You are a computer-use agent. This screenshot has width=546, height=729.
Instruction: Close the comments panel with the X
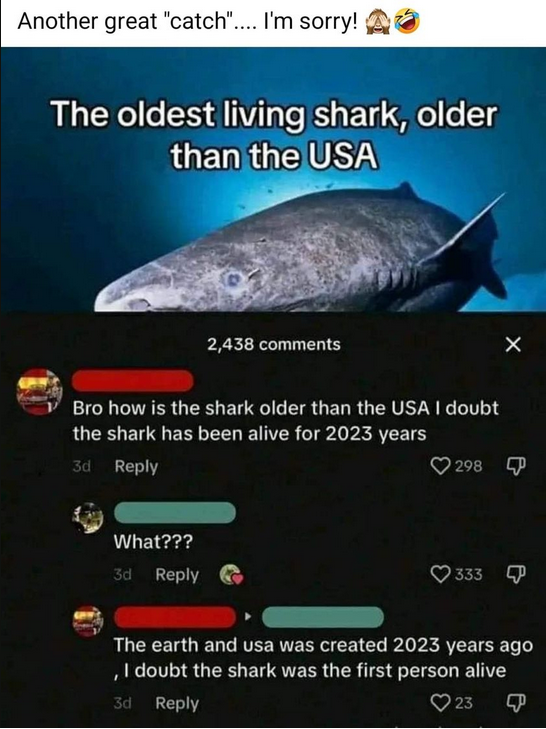[x=513, y=345]
